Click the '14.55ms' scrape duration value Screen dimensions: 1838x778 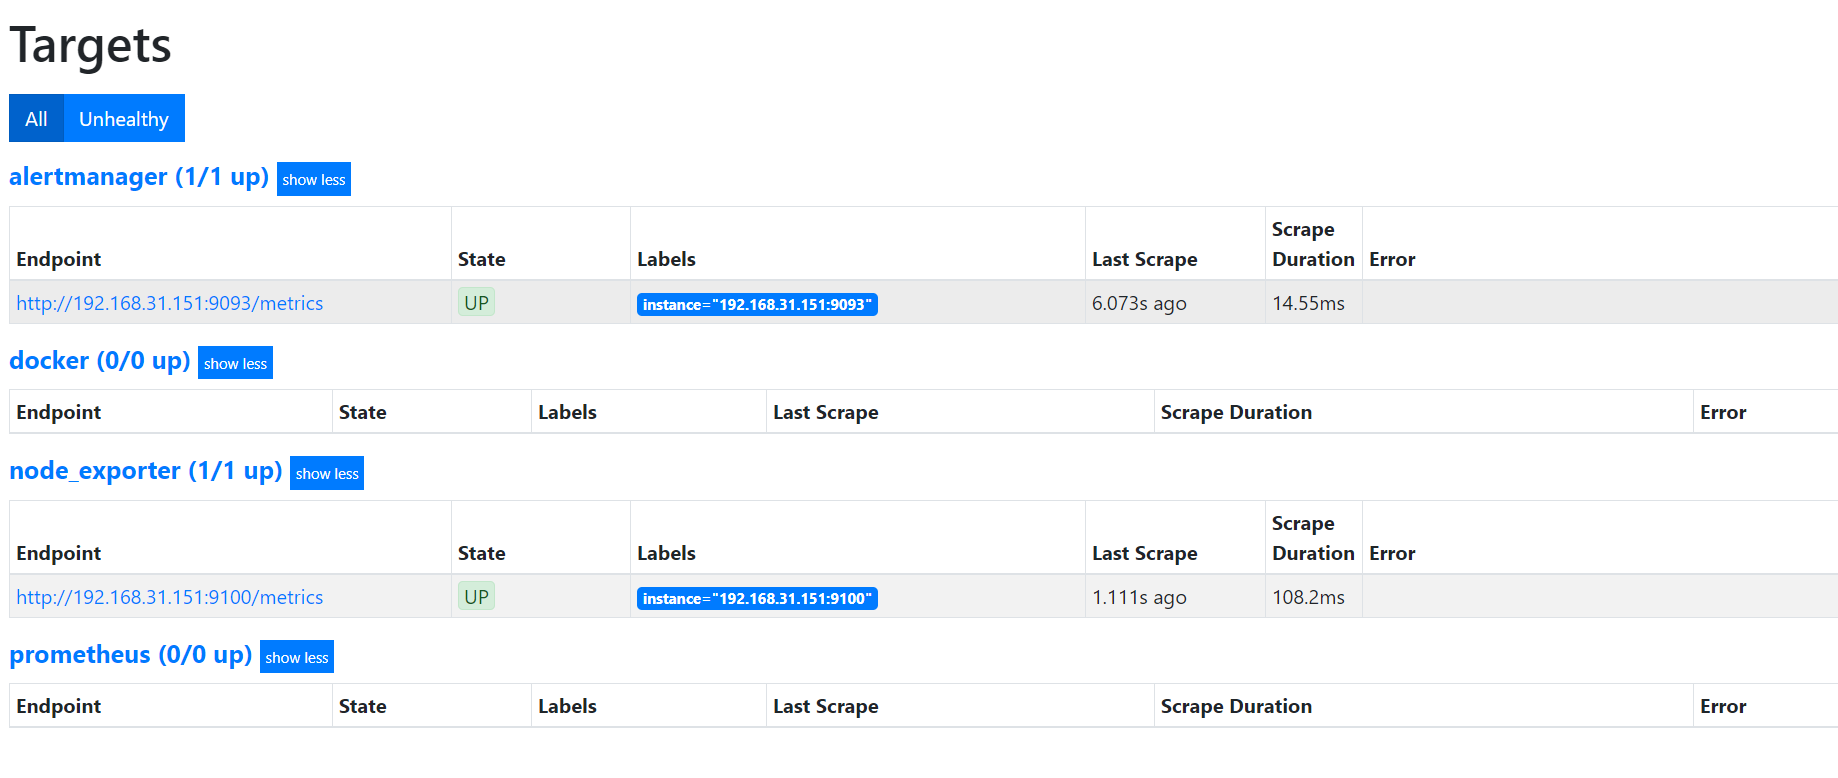point(1308,303)
